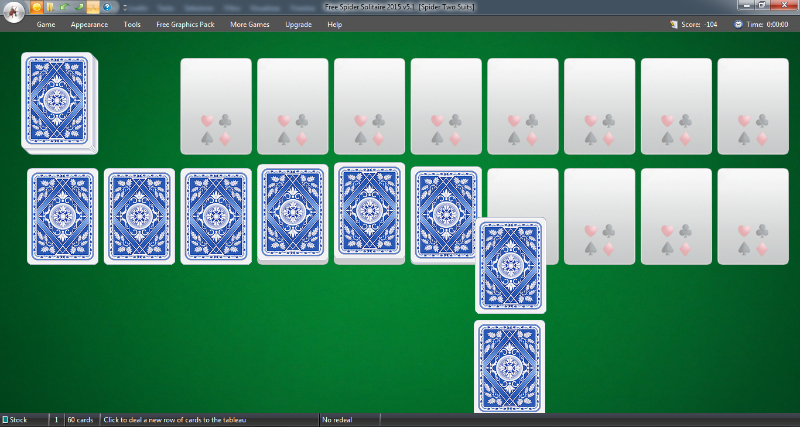Deal cards from the stock pile
Image resolution: width=800 pixels, height=427 pixels.
(x=59, y=103)
